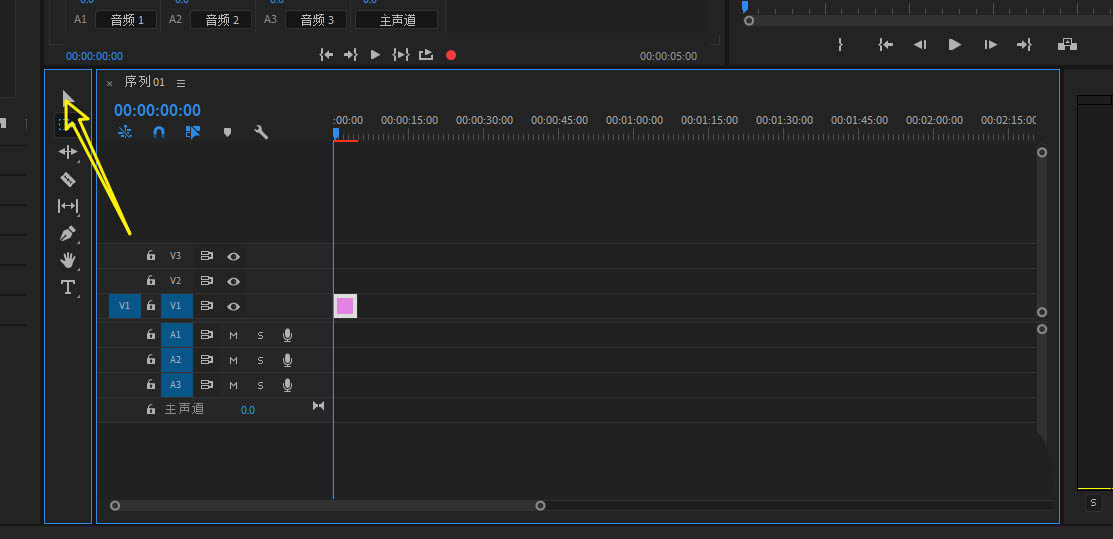1113x539 pixels.
Task: Close the 序列01 sequence tab
Action: coord(109,83)
